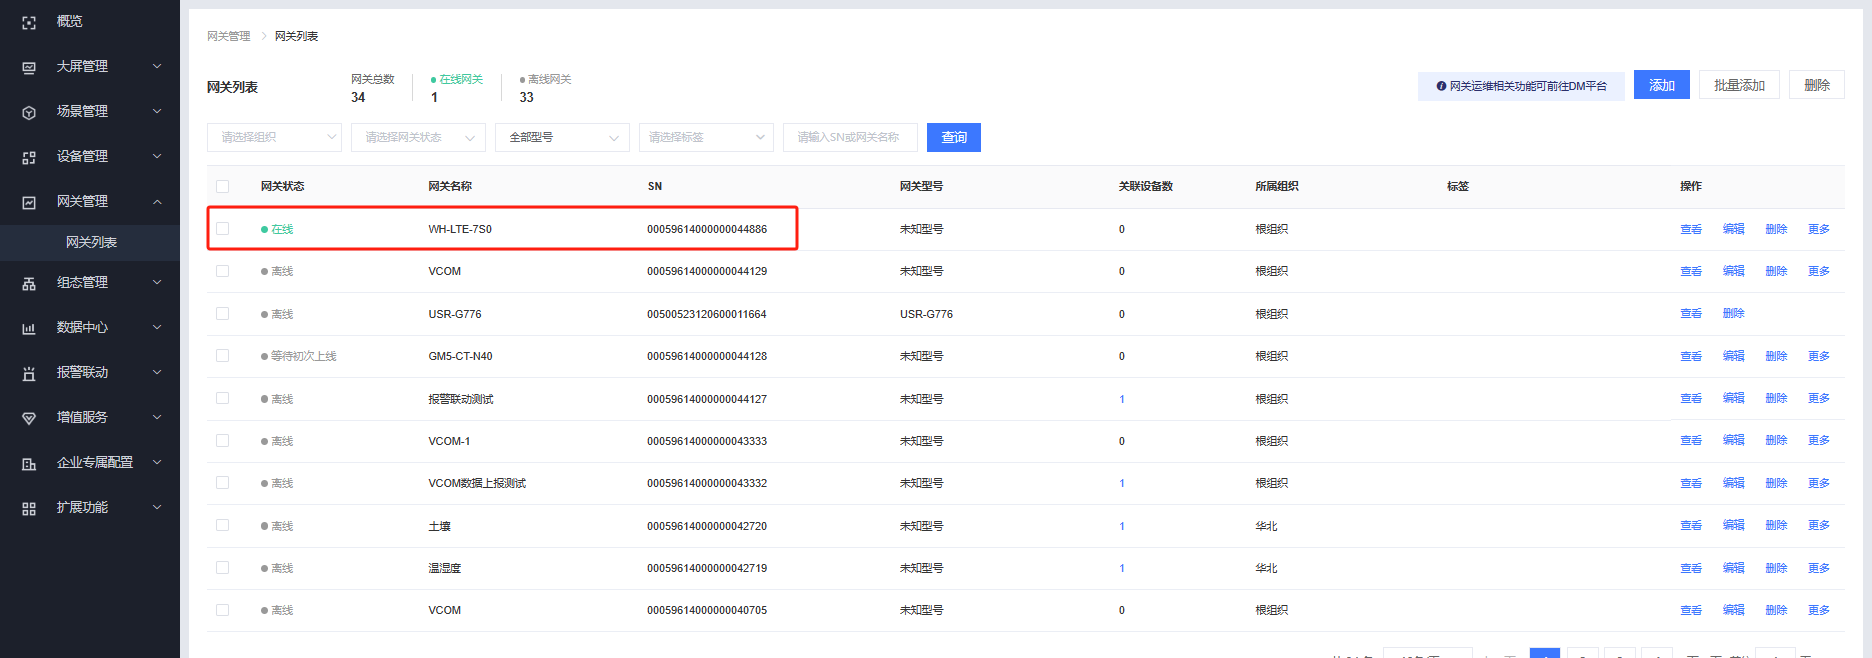
Task: Click the 报警联动 alarm icon
Action: pos(29,373)
